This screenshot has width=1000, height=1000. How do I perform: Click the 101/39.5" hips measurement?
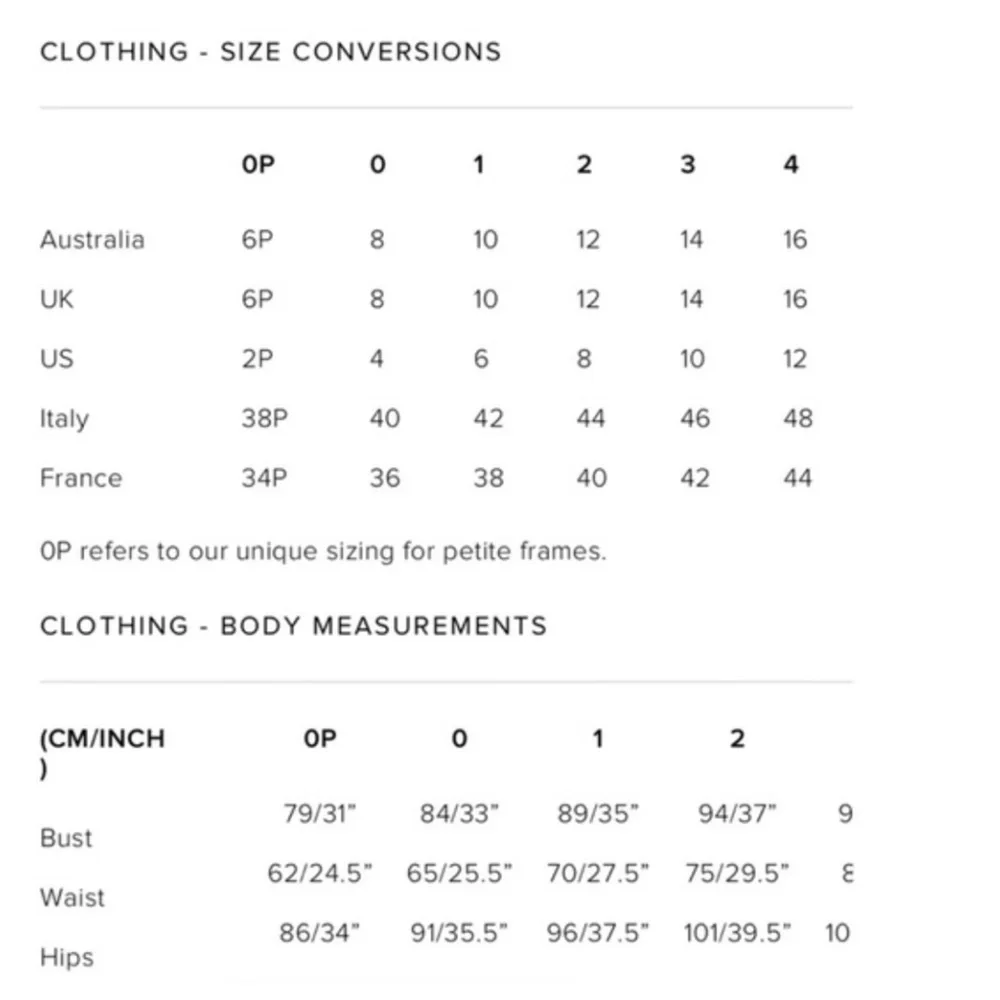pyautogui.click(x=737, y=933)
